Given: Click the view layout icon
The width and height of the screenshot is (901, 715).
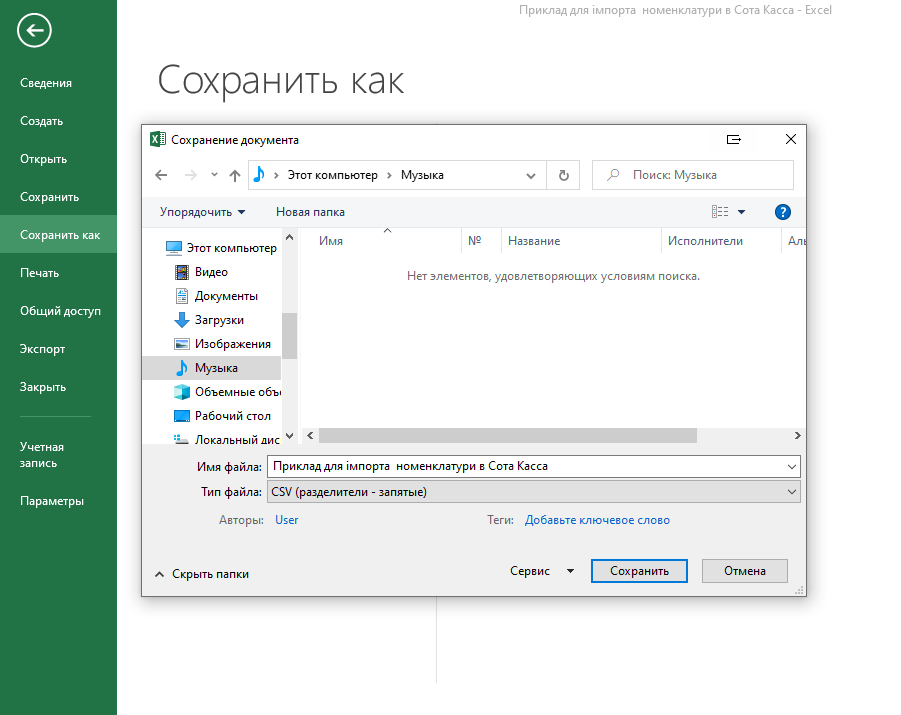Looking at the screenshot, I should coord(720,212).
